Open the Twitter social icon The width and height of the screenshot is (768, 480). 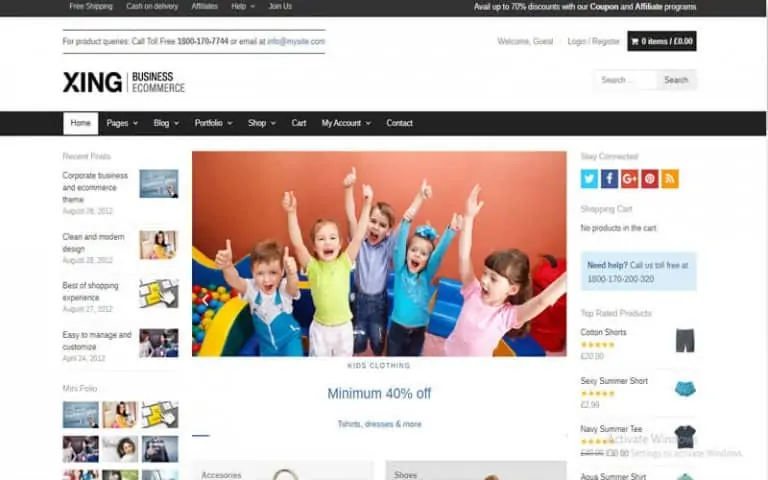[589, 179]
